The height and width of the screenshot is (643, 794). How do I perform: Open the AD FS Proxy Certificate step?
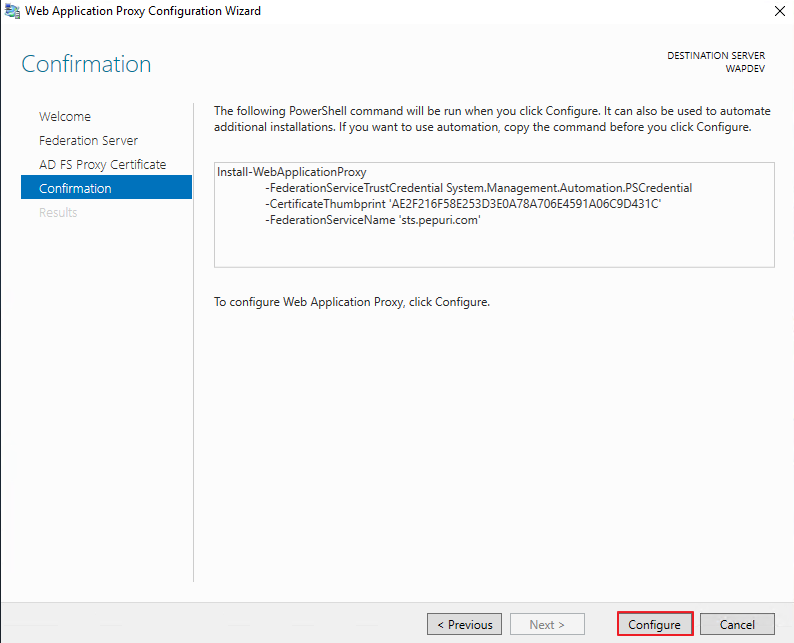tap(102, 165)
